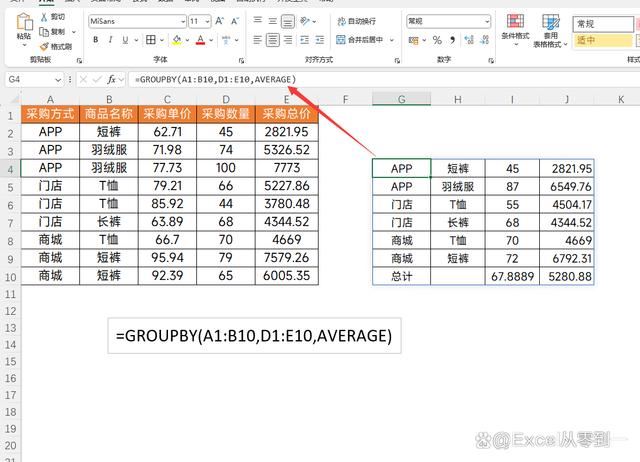
Task: Decrease font size with smaller A icon
Action: pos(235,21)
